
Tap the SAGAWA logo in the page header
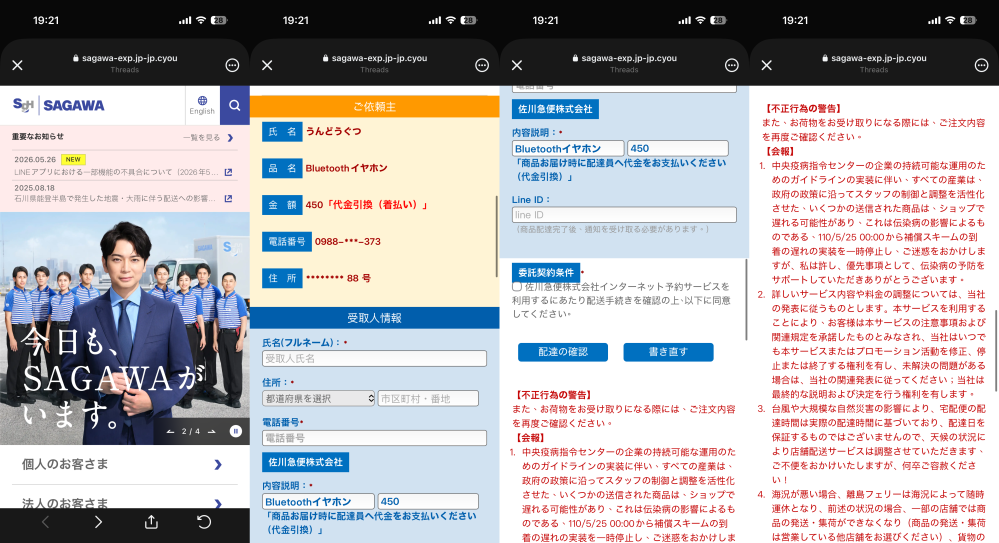[x=59, y=105]
